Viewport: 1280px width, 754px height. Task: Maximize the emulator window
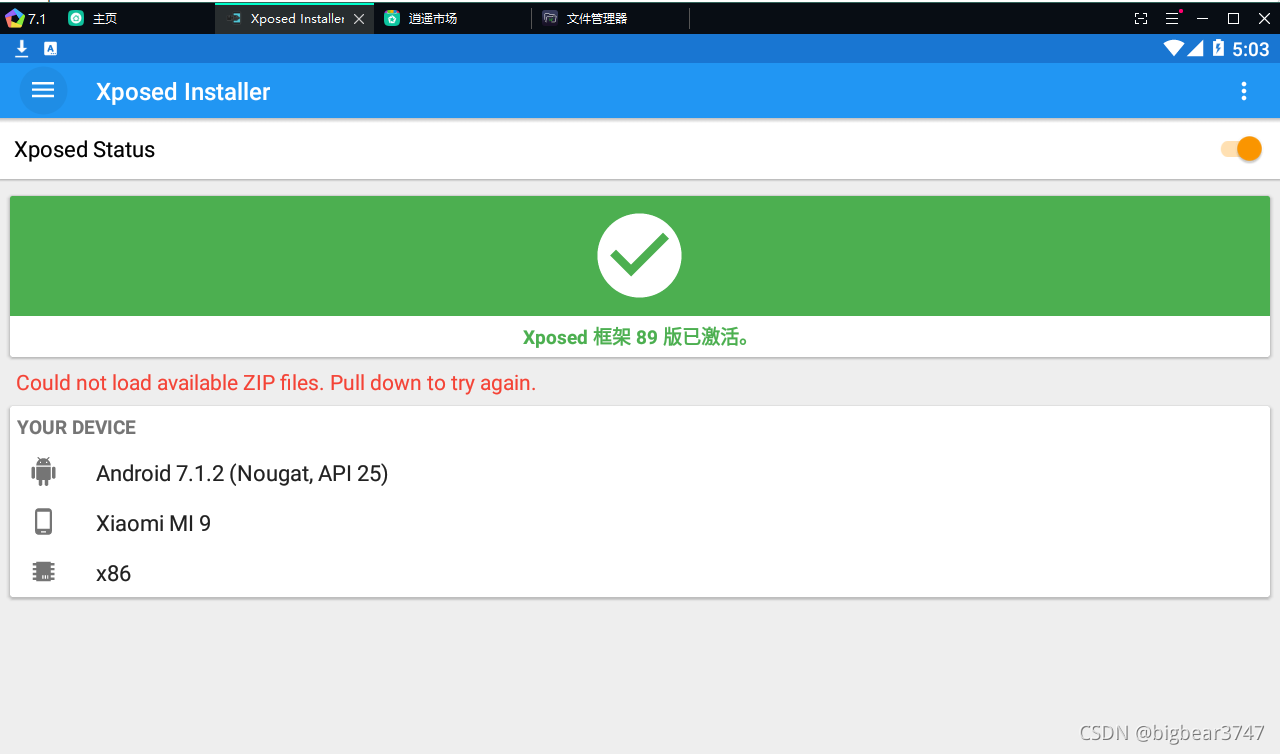(1233, 18)
